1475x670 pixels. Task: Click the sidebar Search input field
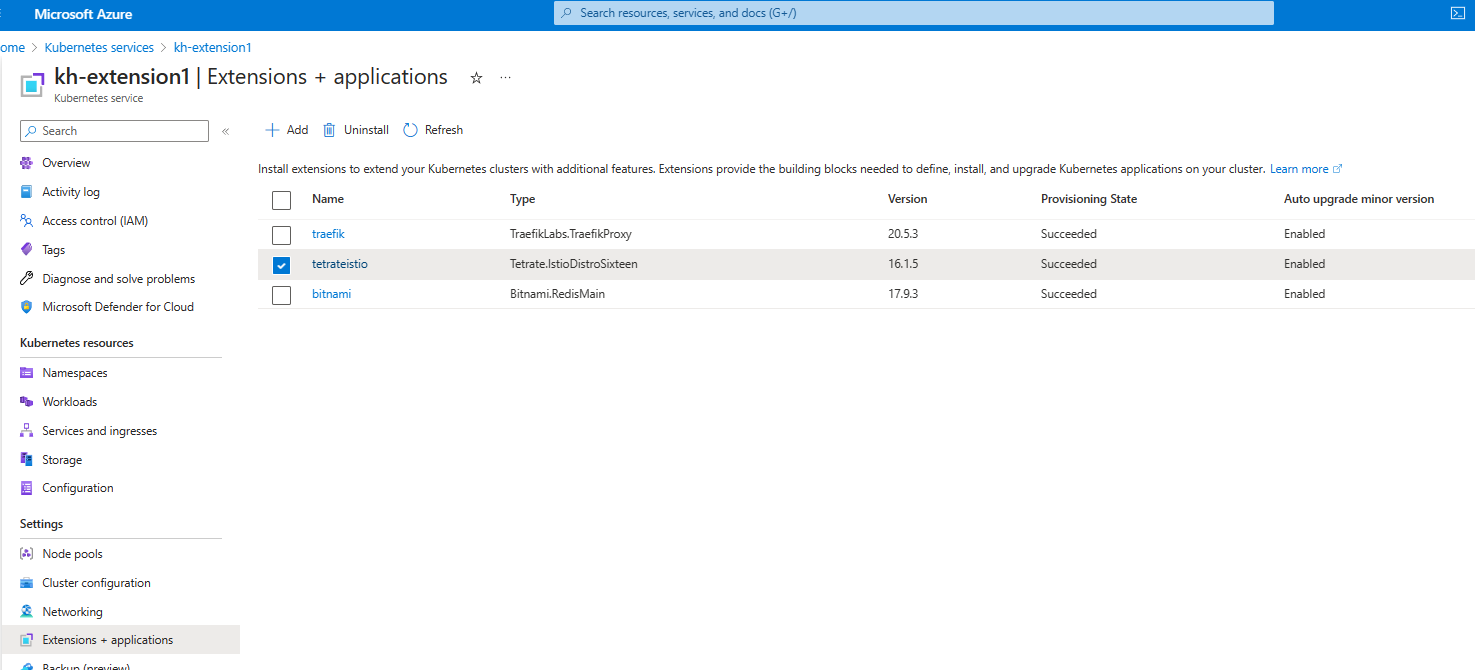[x=114, y=131]
